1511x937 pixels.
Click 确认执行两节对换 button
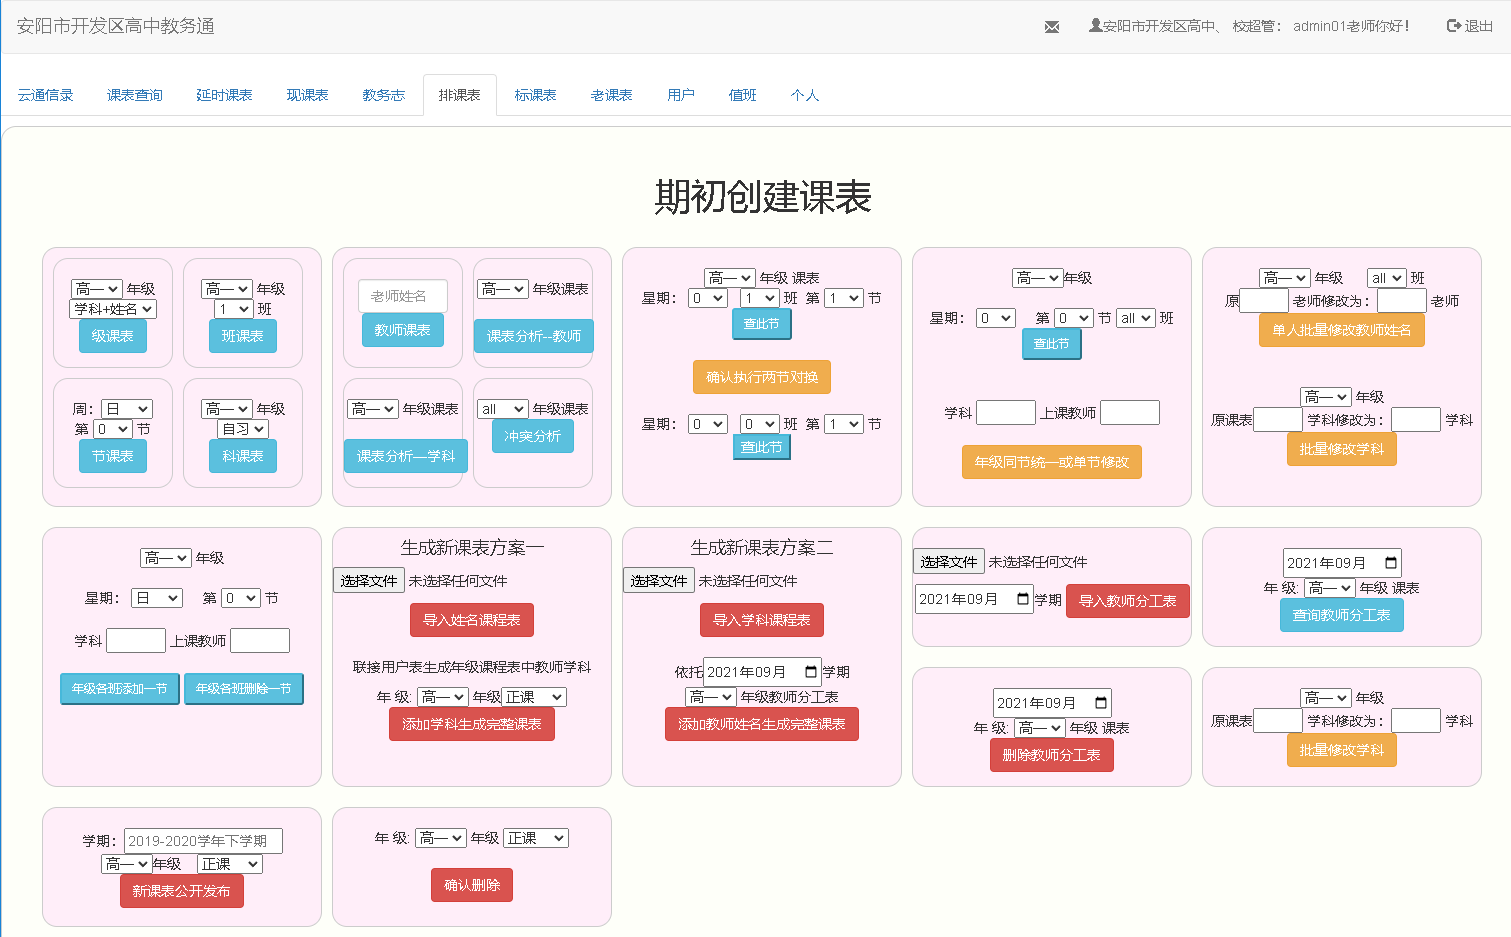[x=762, y=377]
